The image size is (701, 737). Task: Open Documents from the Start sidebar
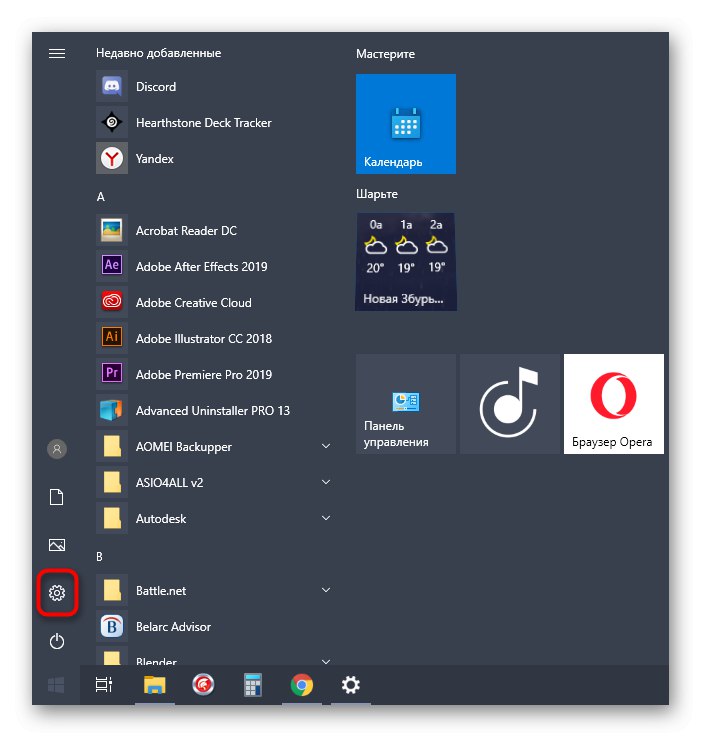click(57, 497)
